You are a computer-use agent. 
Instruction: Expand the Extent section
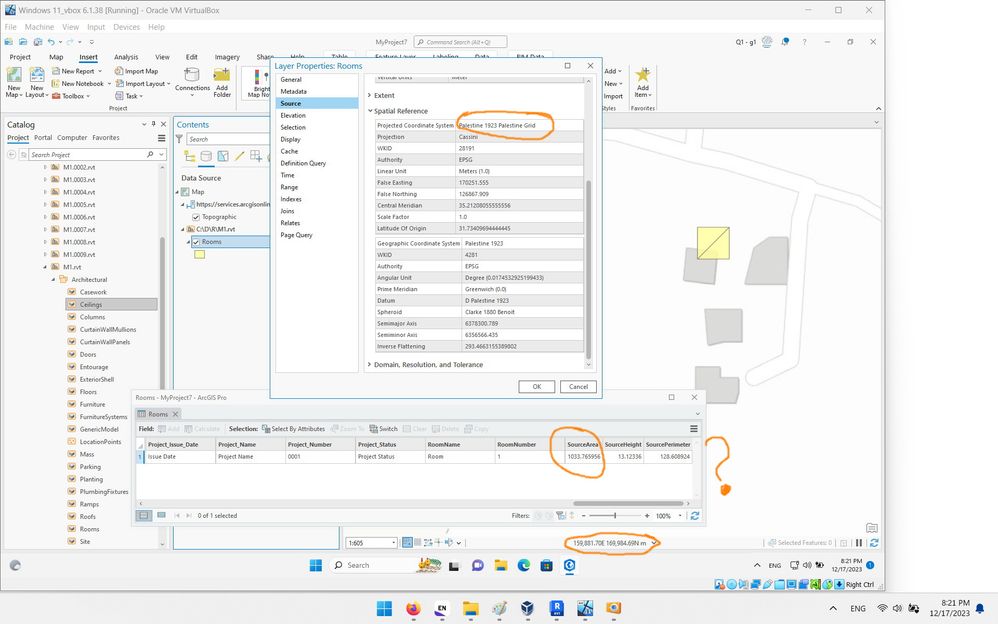coord(370,96)
